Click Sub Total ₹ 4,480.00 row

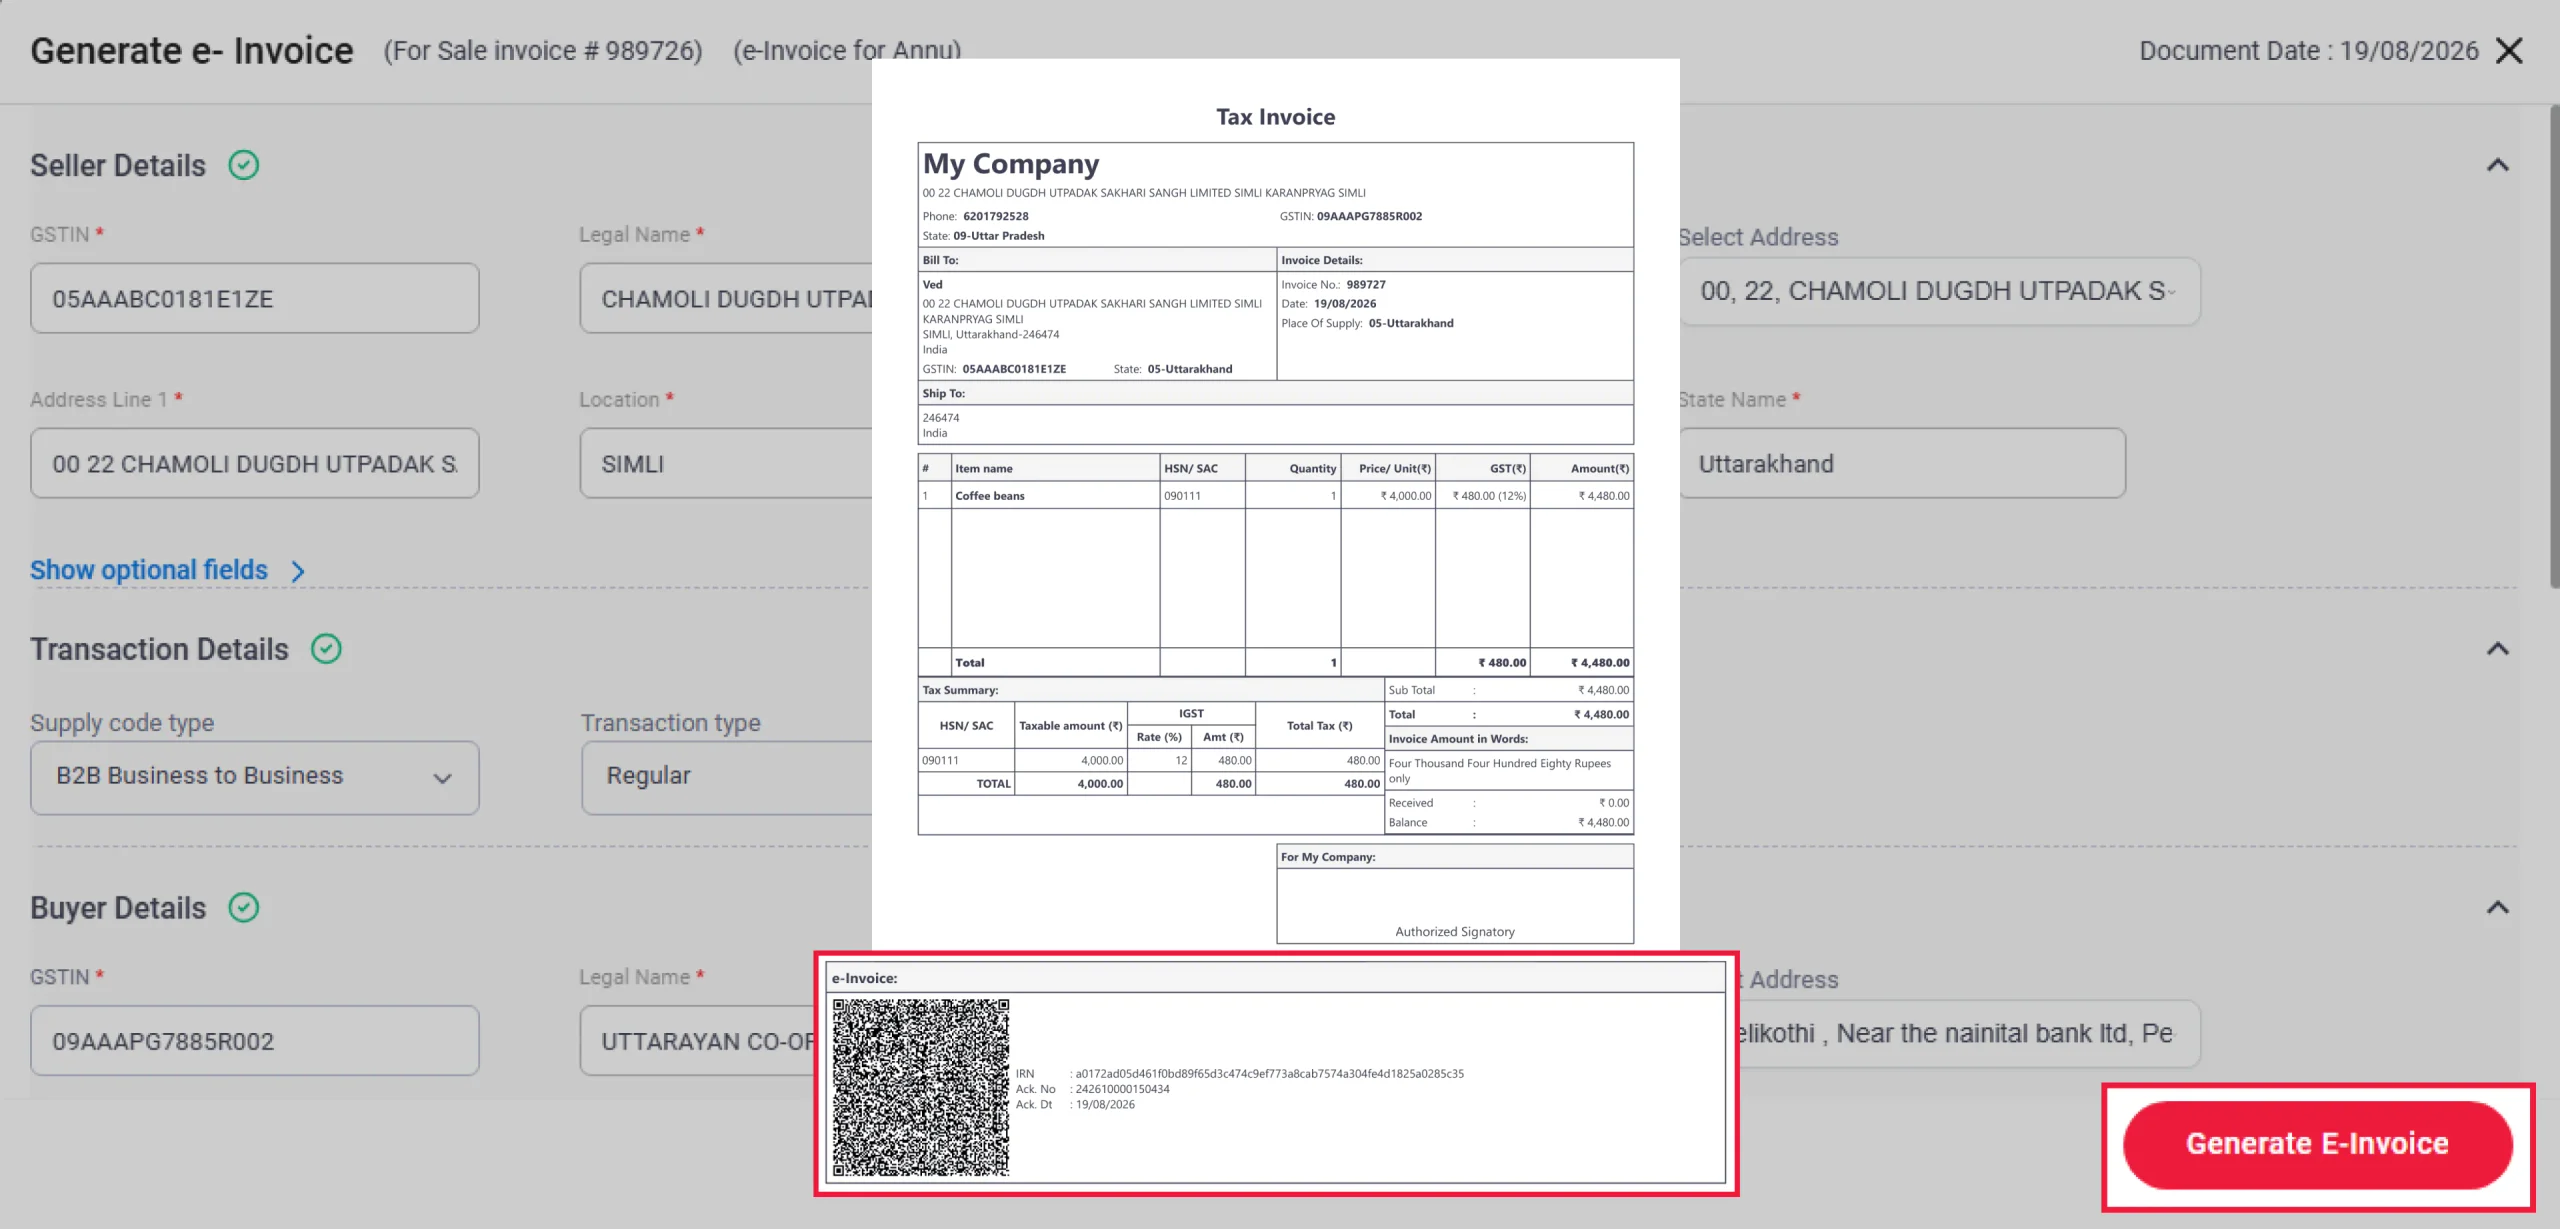click(x=1508, y=690)
